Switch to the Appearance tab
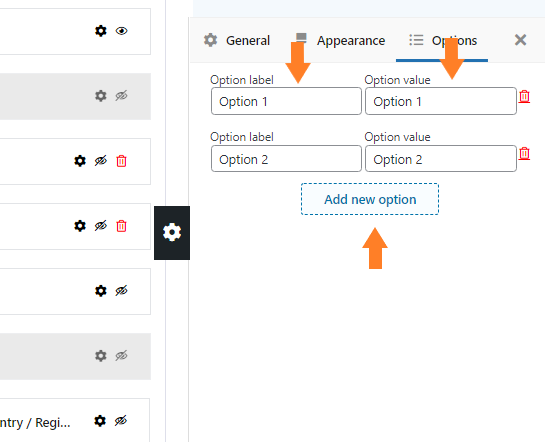The height and width of the screenshot is (442, 545). (x=340, y=40)
